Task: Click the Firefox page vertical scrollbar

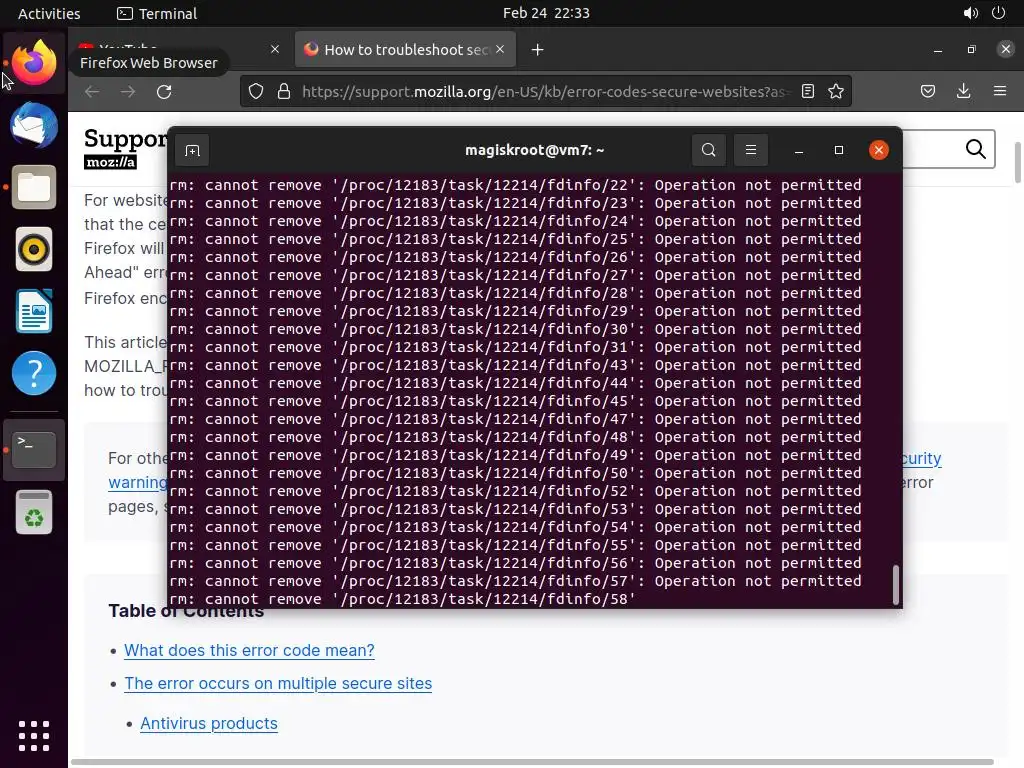Action: tap(1017, 162)
